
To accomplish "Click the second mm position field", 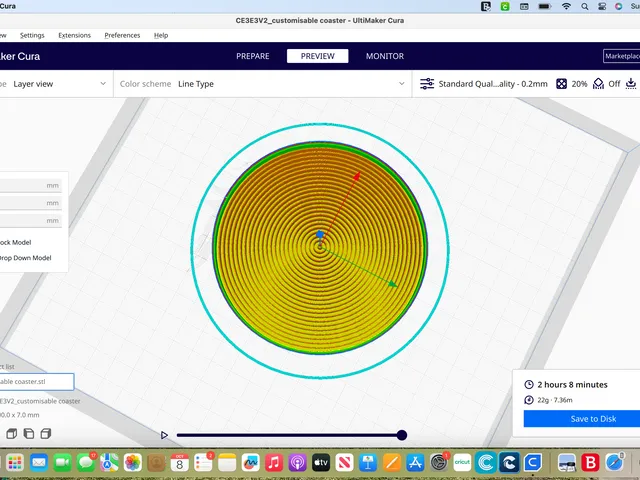I will (31, 203).
